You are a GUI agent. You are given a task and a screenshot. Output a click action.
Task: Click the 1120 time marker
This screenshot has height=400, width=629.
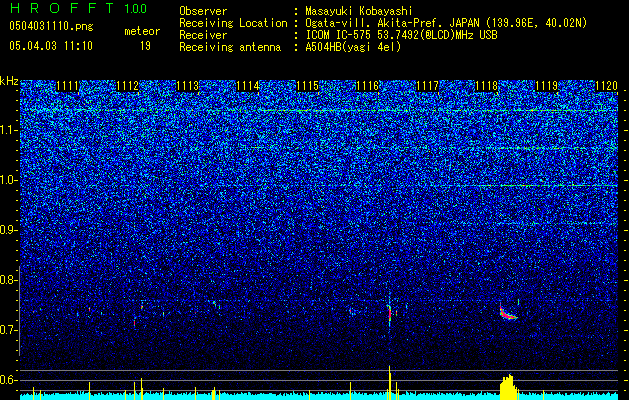(x=607, y=86)
